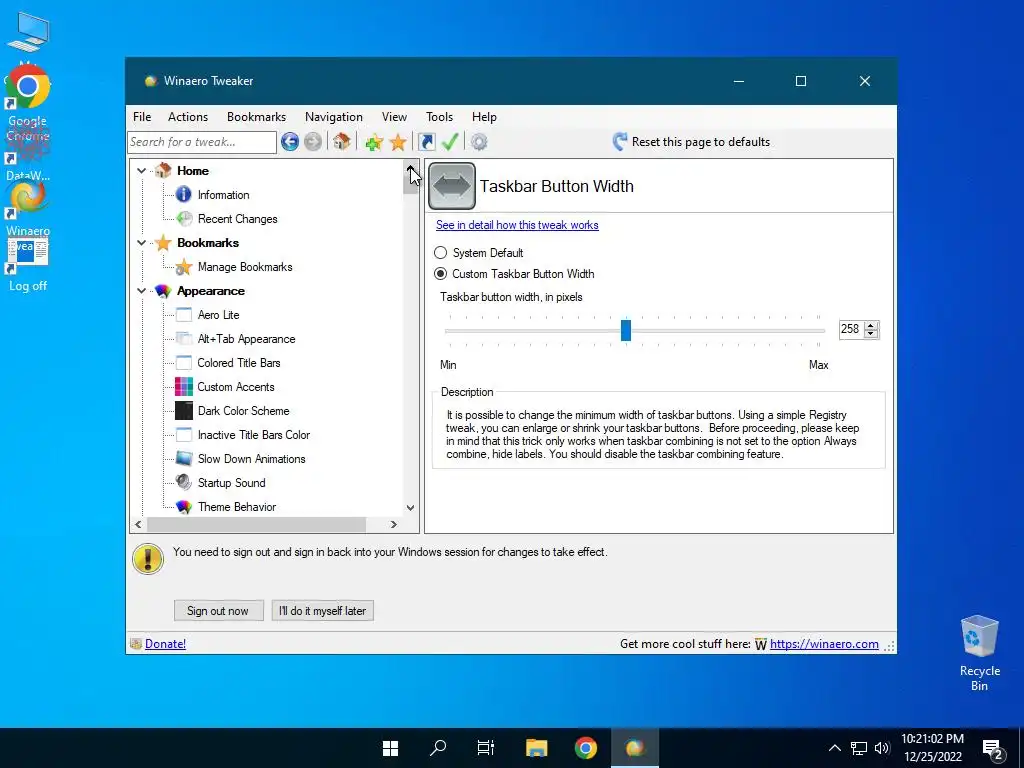This screenshot has height=768, width=1024.
Task: Click the Recent Changes clock icon
Action: (x=184, y=219)
